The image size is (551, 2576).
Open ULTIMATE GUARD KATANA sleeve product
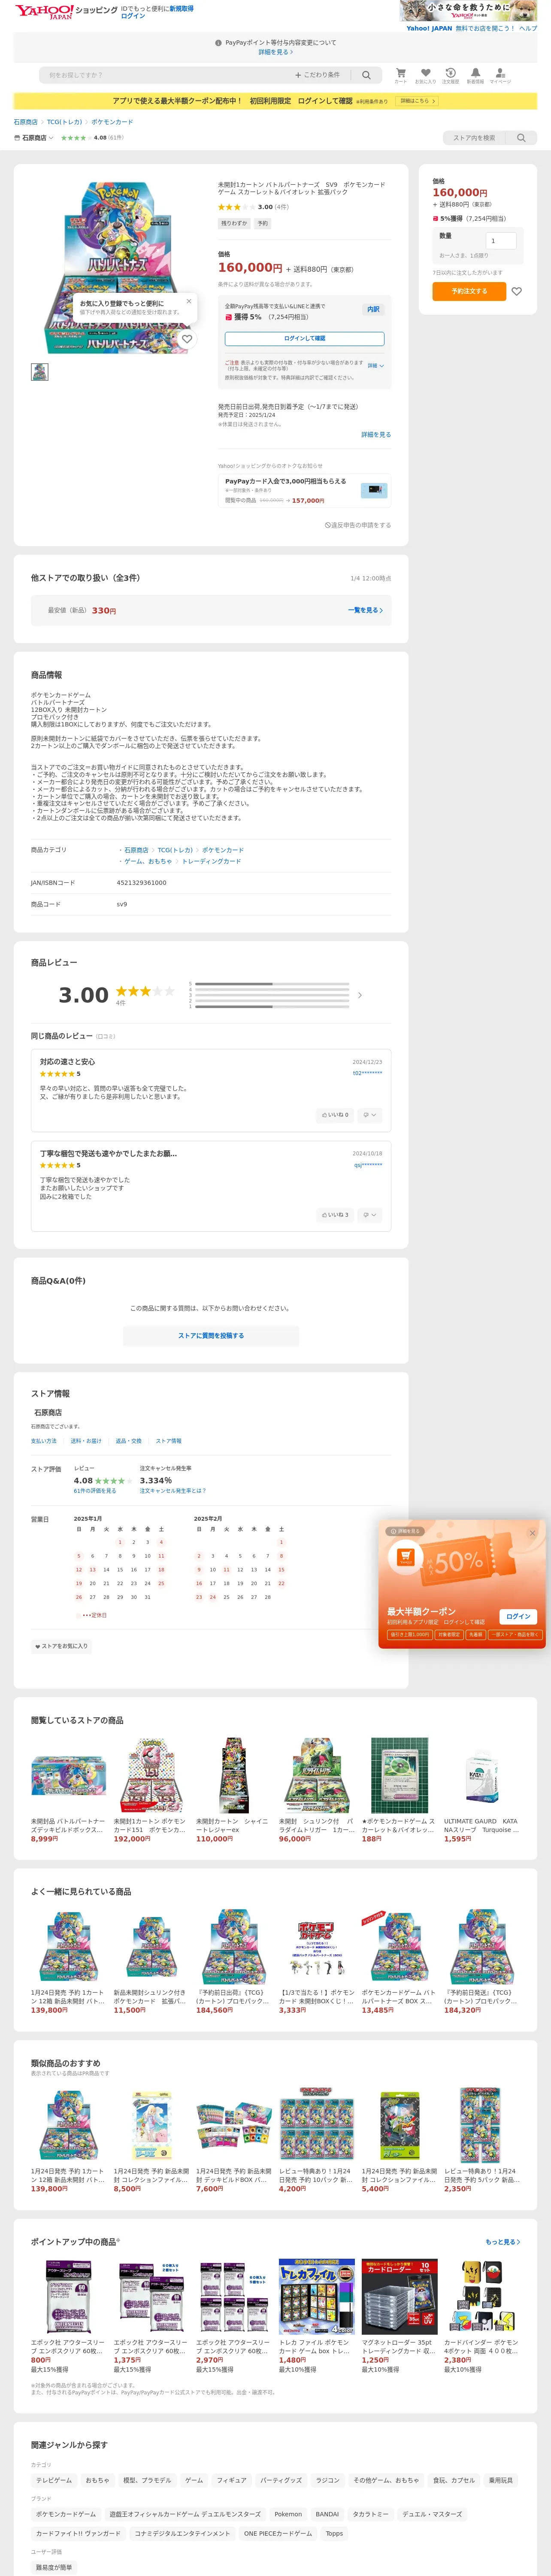tap(481, 1789)
